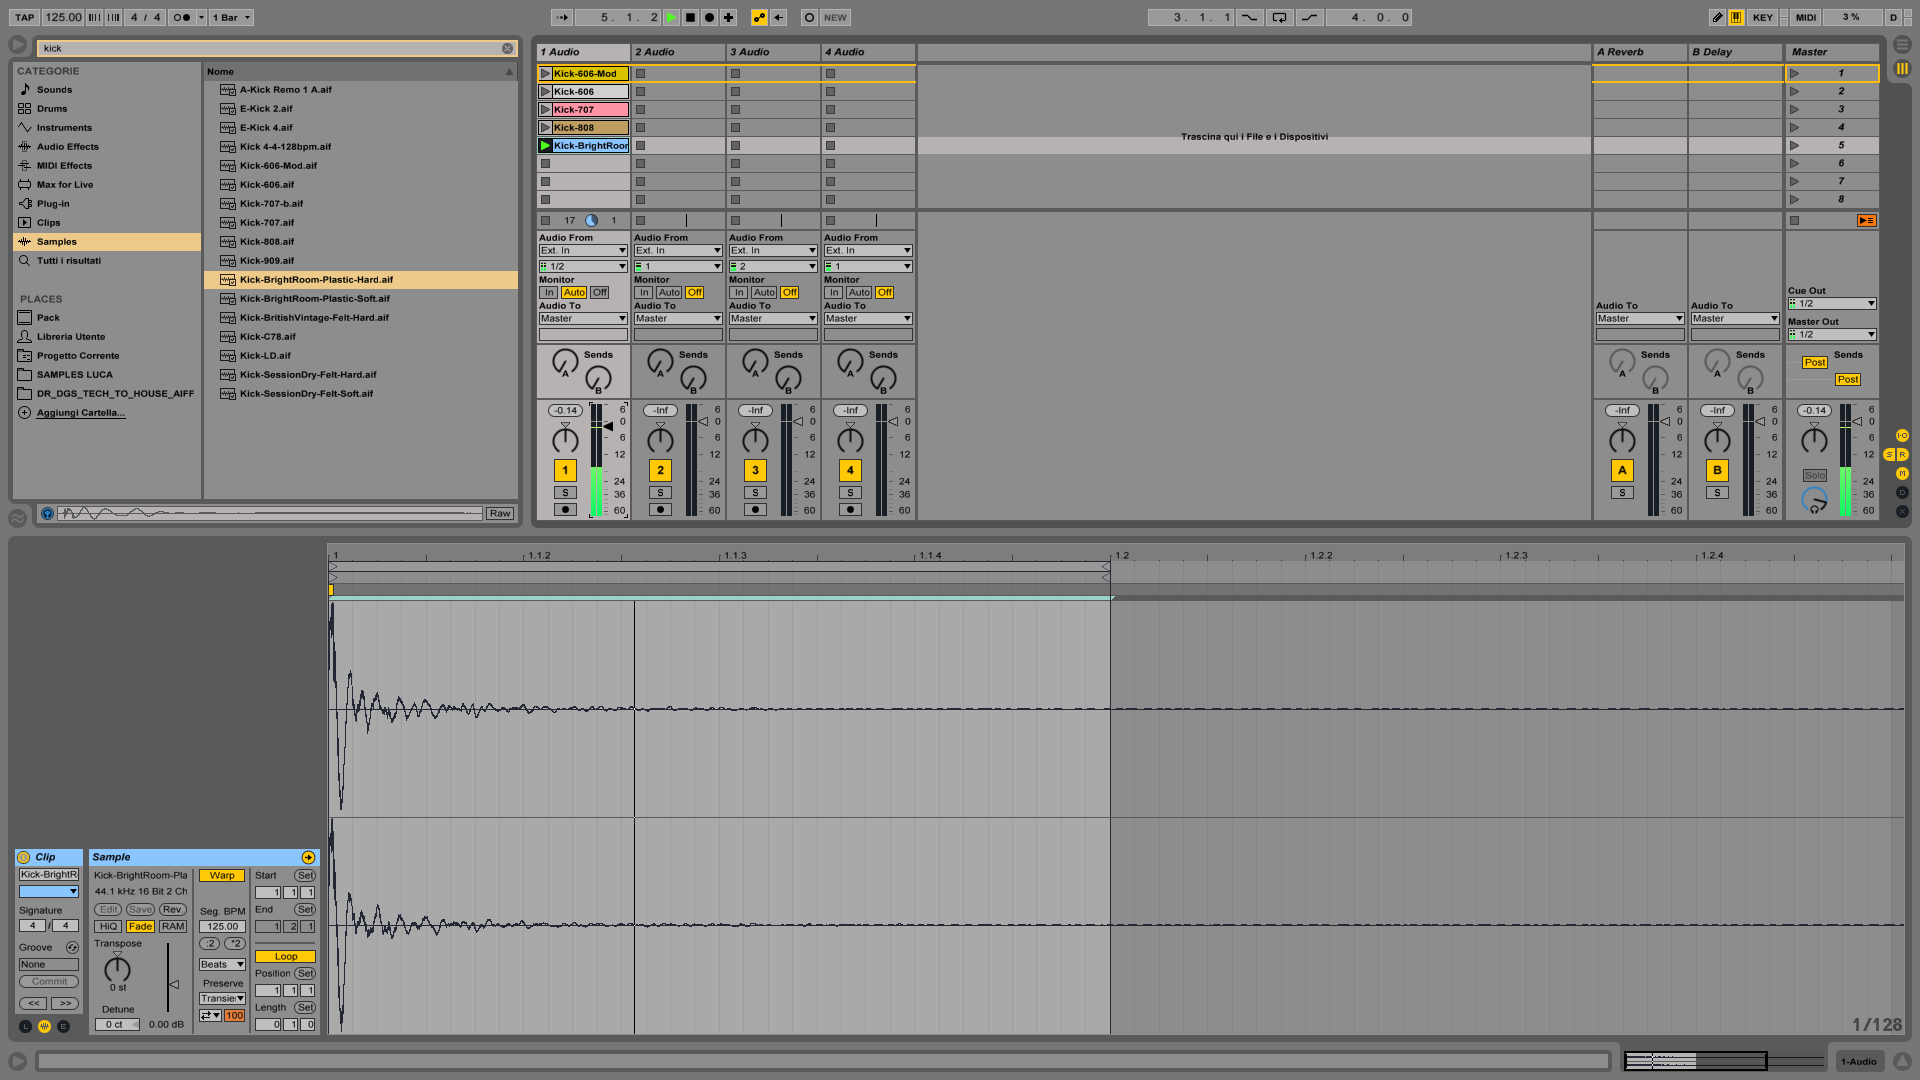Viewport: 1920px width, 1080px height.
Task: Show the Envelopes box E button
Action: click(x=63, y=1026)
